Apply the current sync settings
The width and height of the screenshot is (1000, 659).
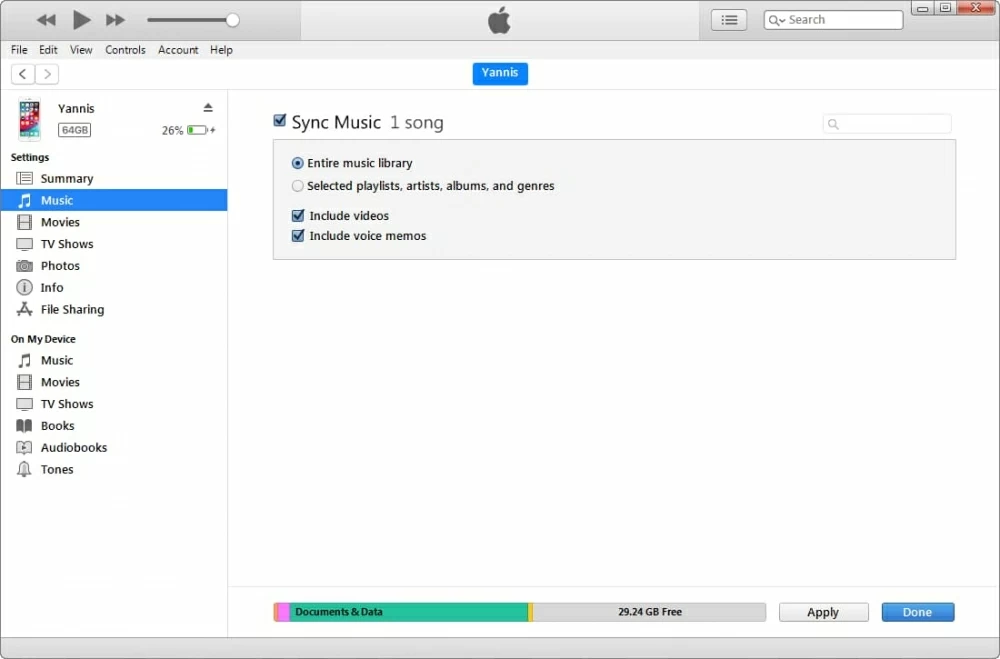tap(823, 611)
